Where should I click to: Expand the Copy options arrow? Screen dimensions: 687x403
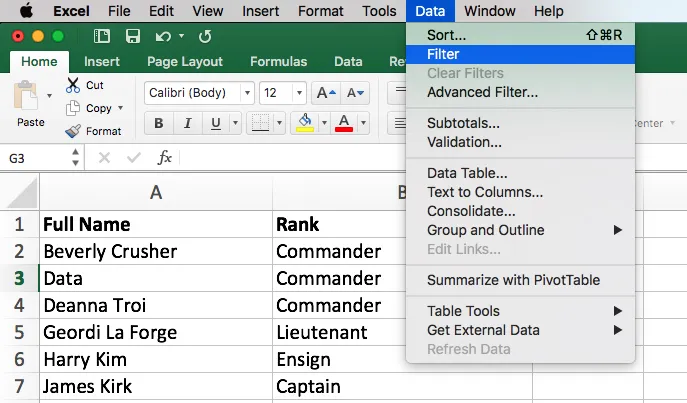point(120,108)
